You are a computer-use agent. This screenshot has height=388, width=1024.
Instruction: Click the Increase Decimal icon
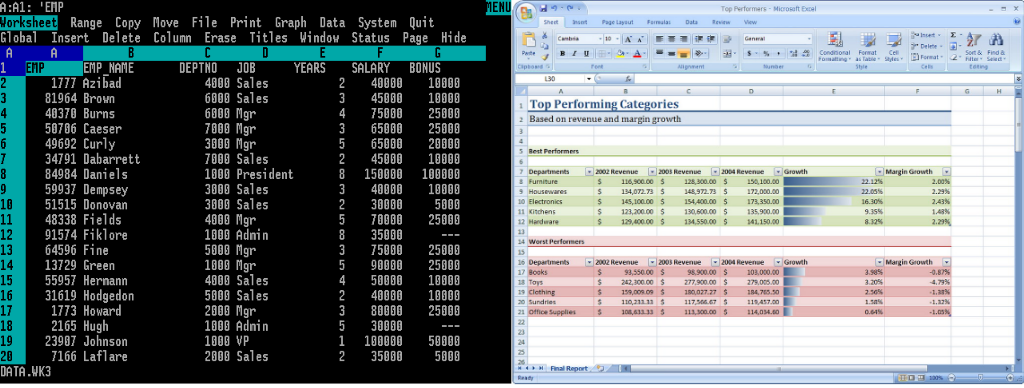click(793, 54)
